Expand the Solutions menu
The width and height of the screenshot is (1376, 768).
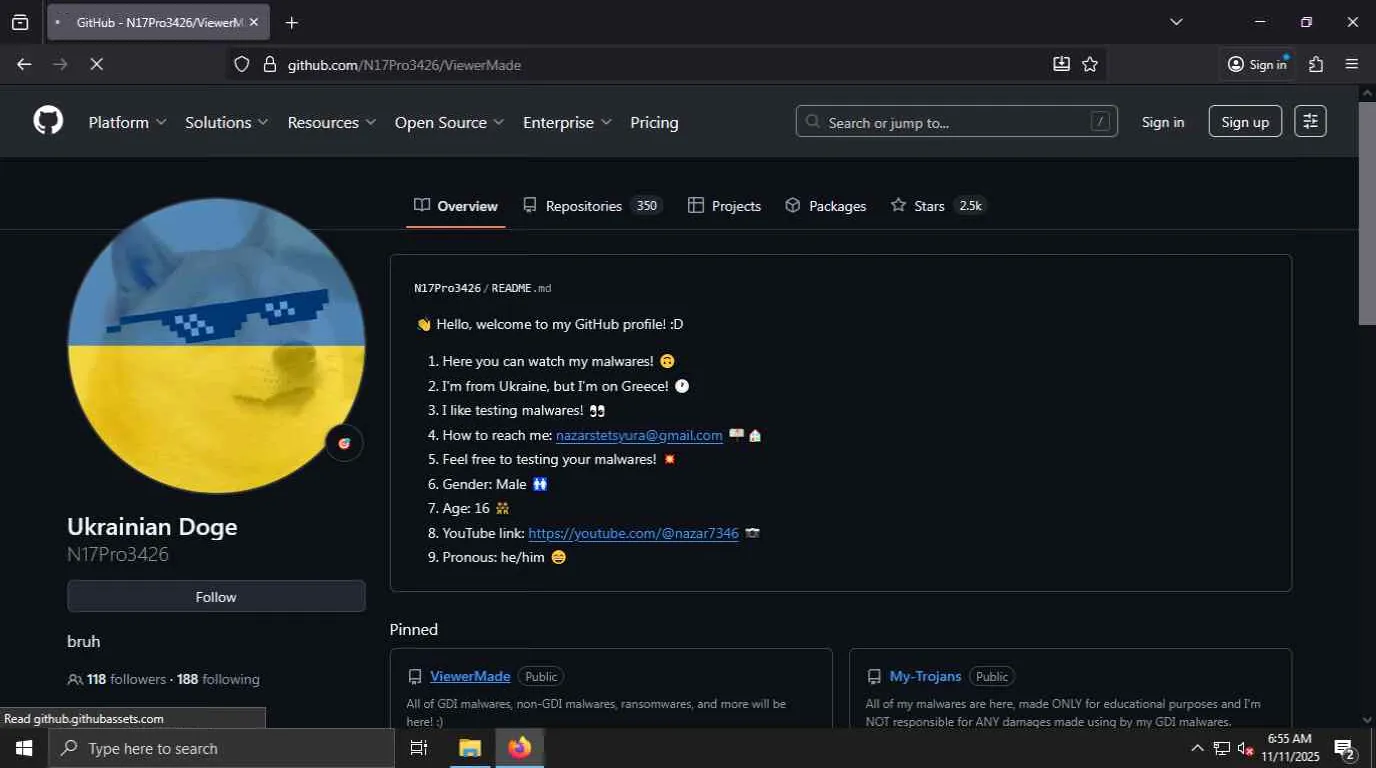(227, 122)
